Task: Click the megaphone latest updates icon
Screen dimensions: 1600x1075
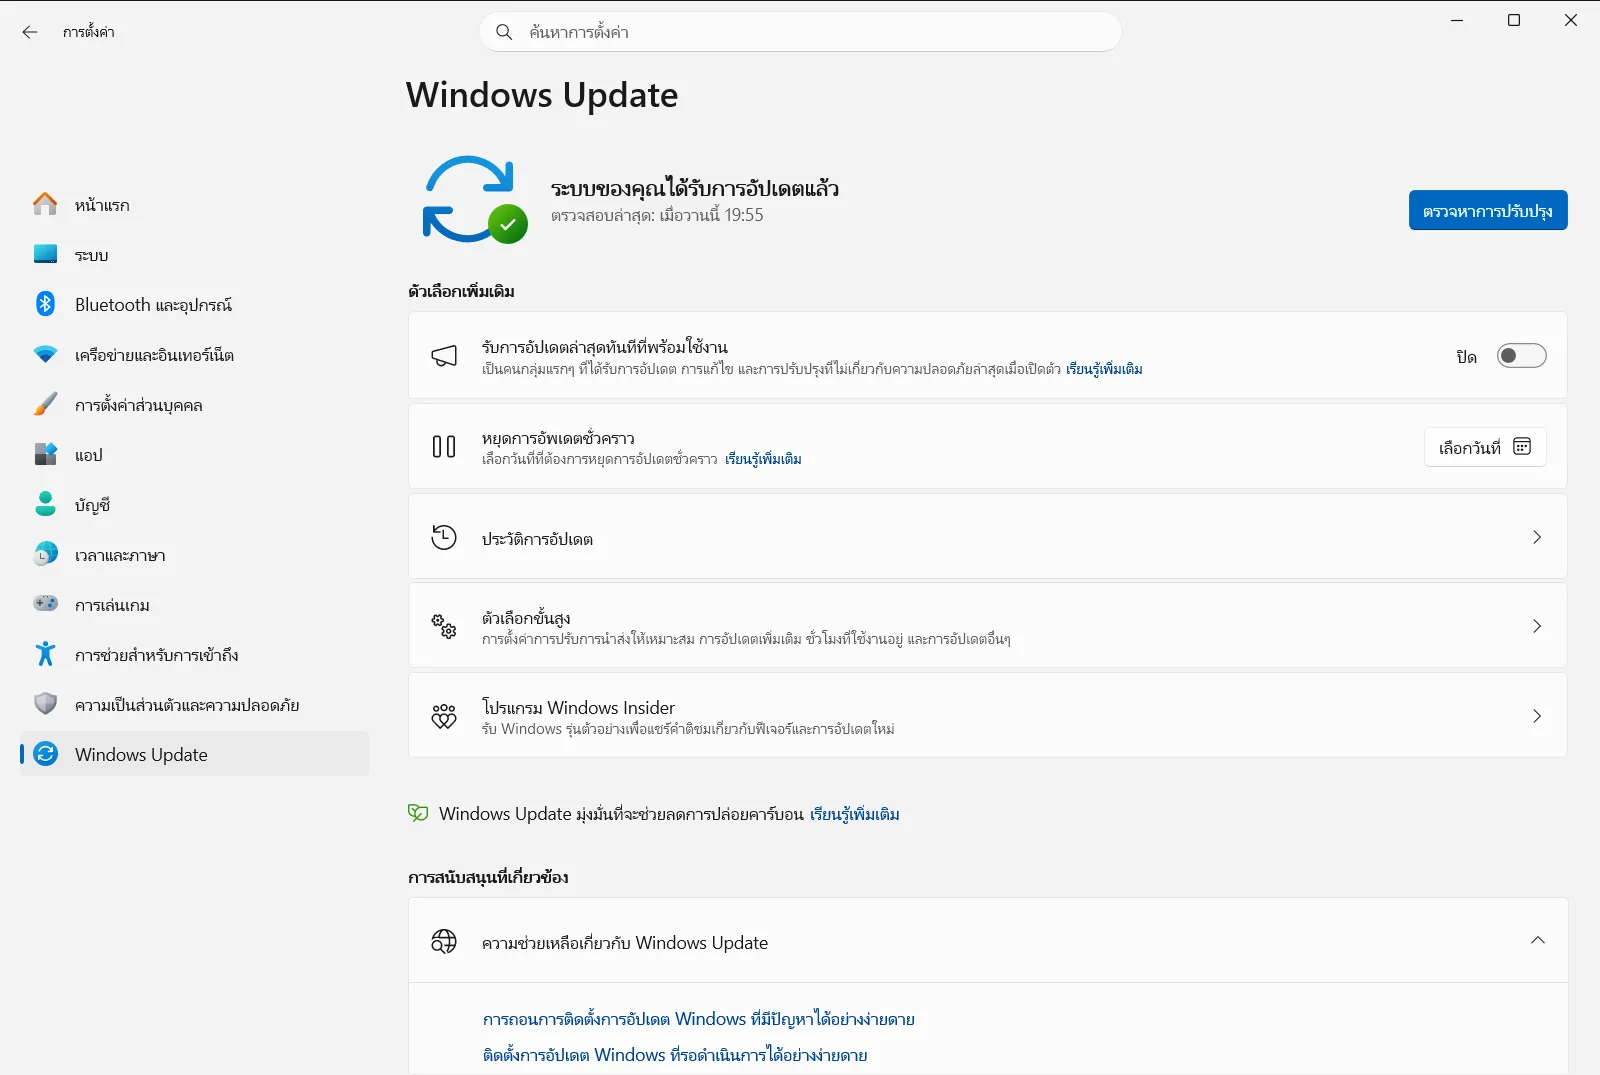Action: [444, 356]
